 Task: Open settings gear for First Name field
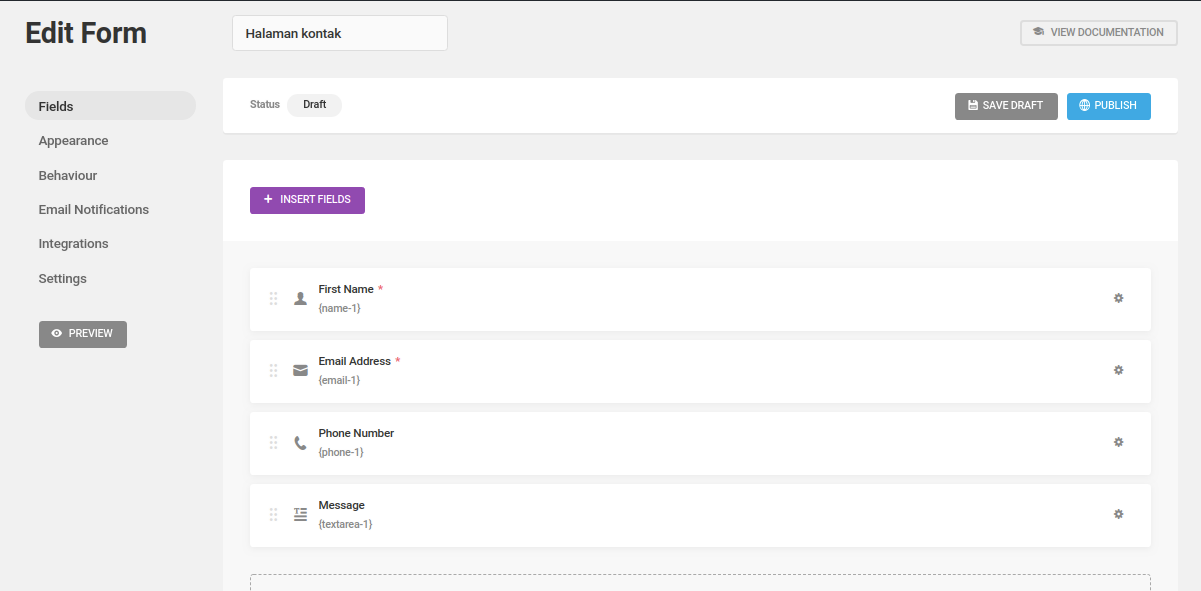pyautogui.click(x=1118, y=298)
